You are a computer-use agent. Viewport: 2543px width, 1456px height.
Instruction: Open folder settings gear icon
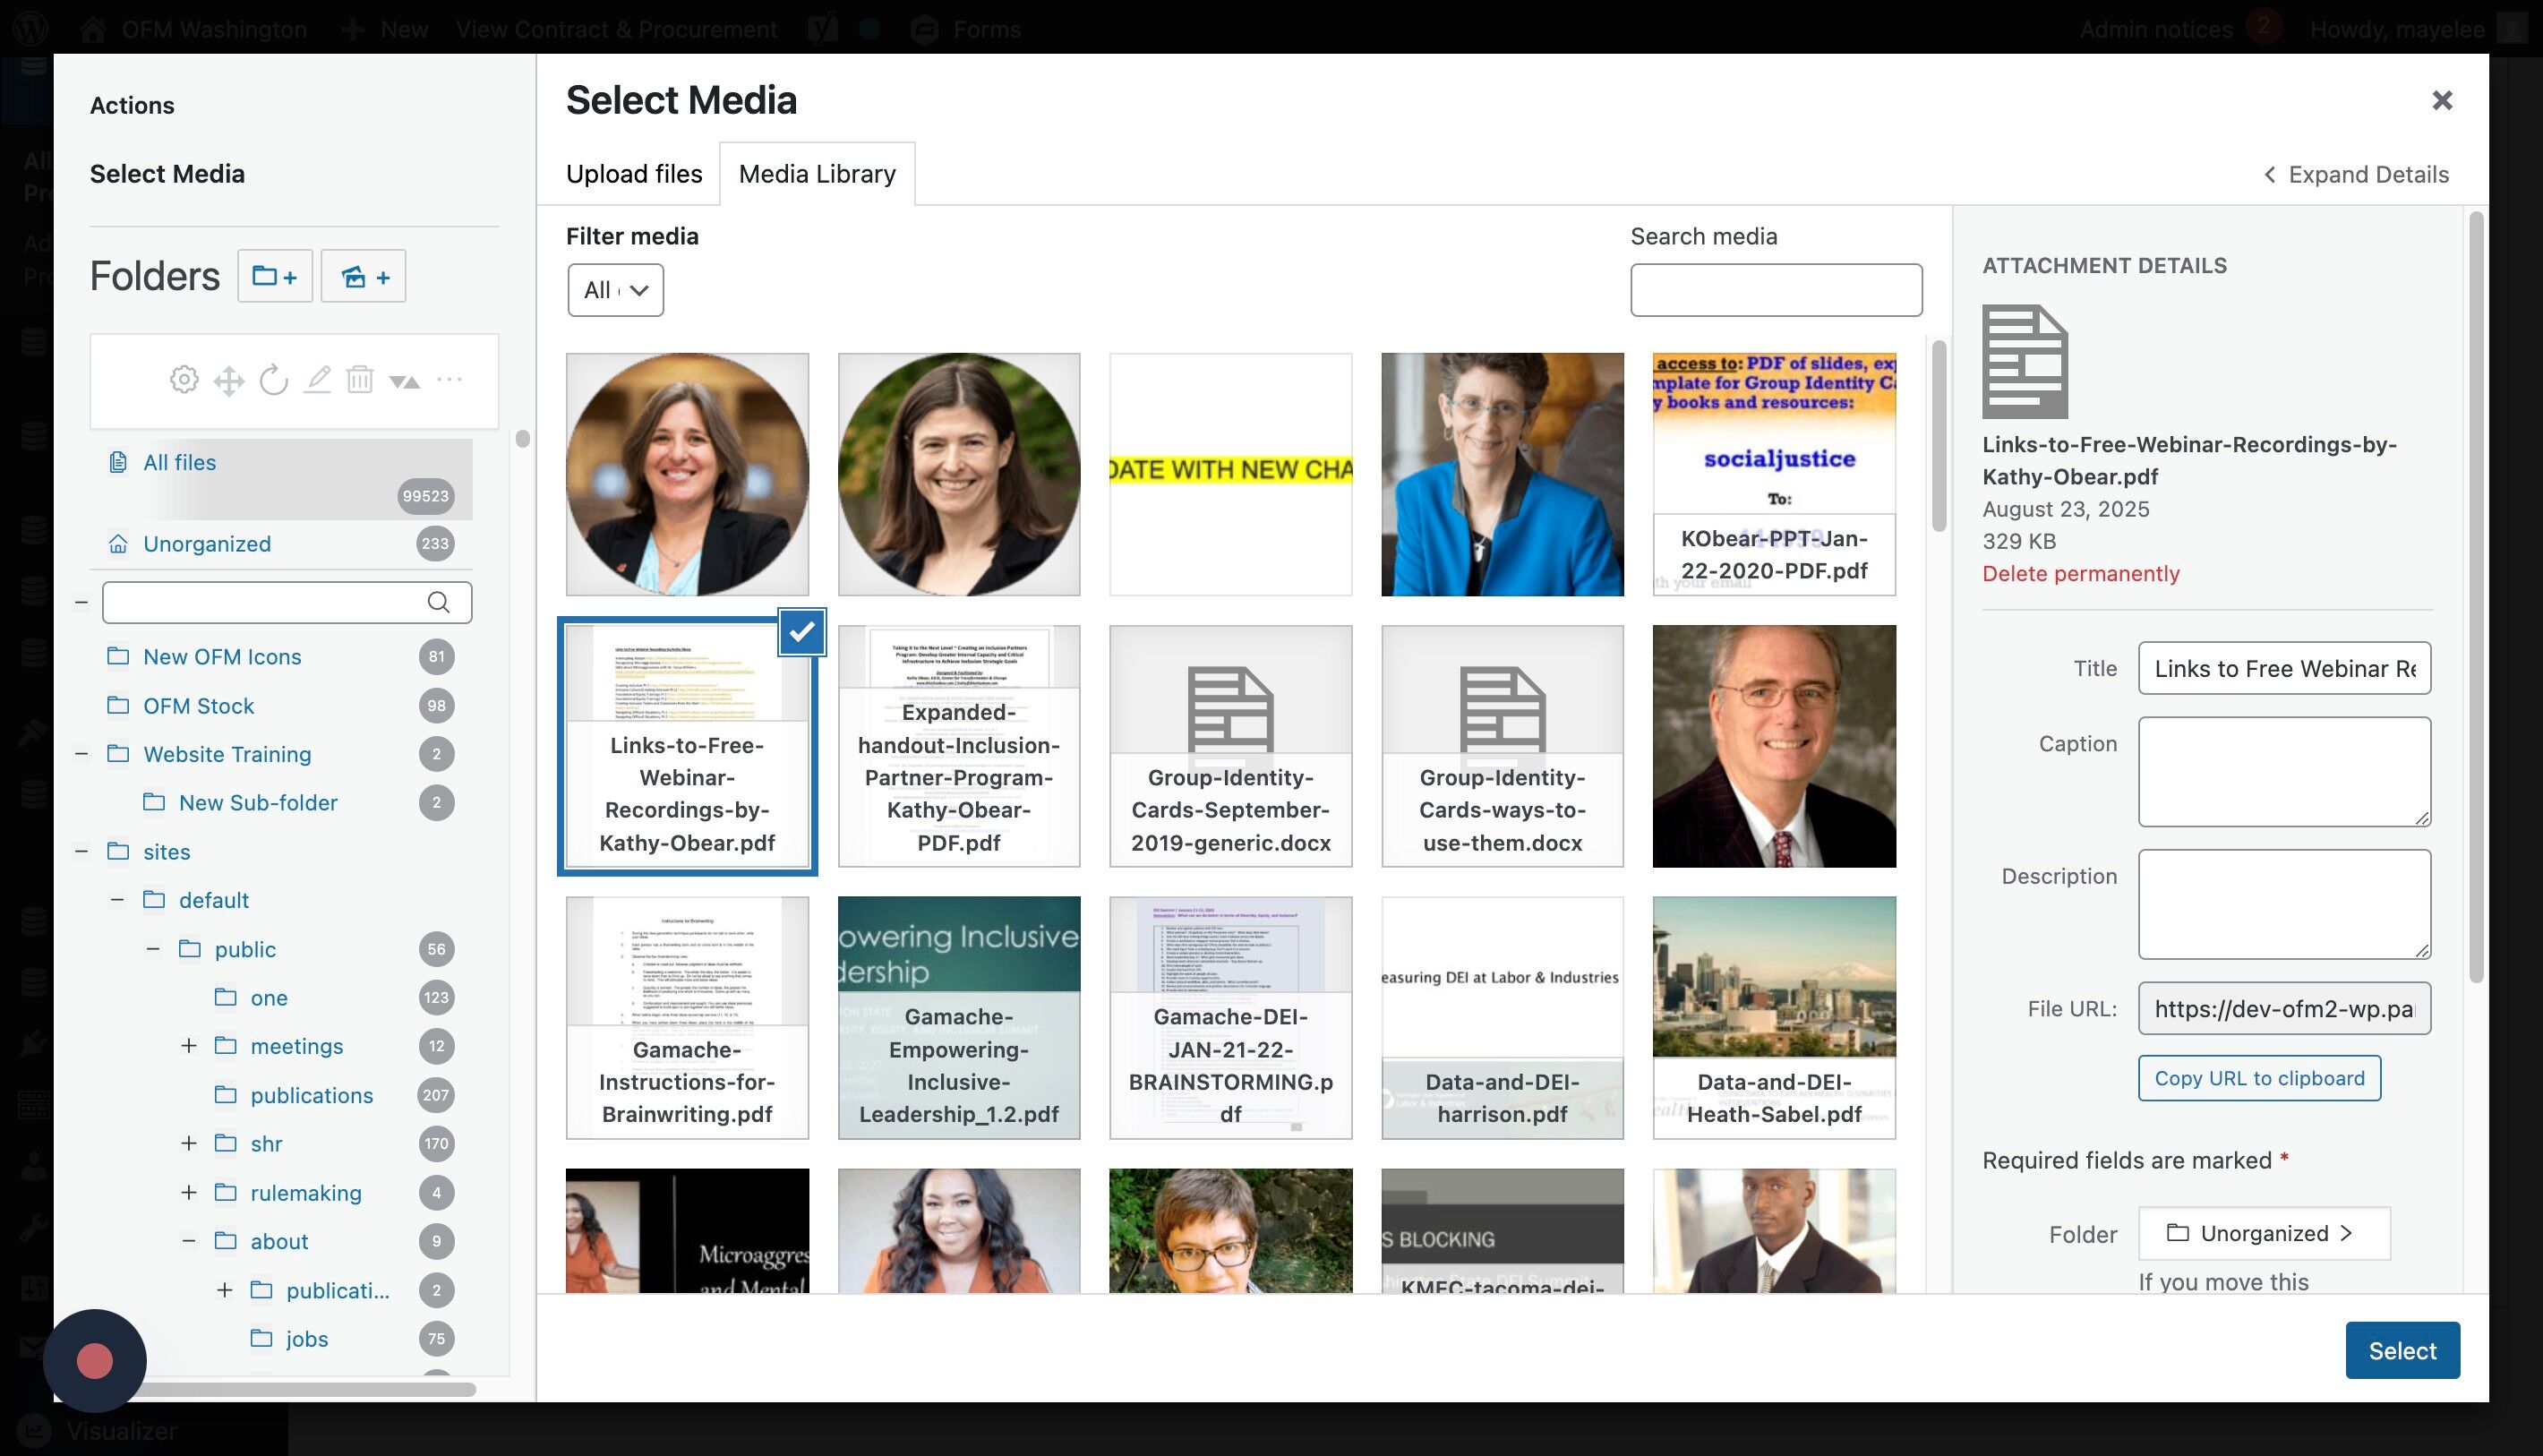[184, 380]
